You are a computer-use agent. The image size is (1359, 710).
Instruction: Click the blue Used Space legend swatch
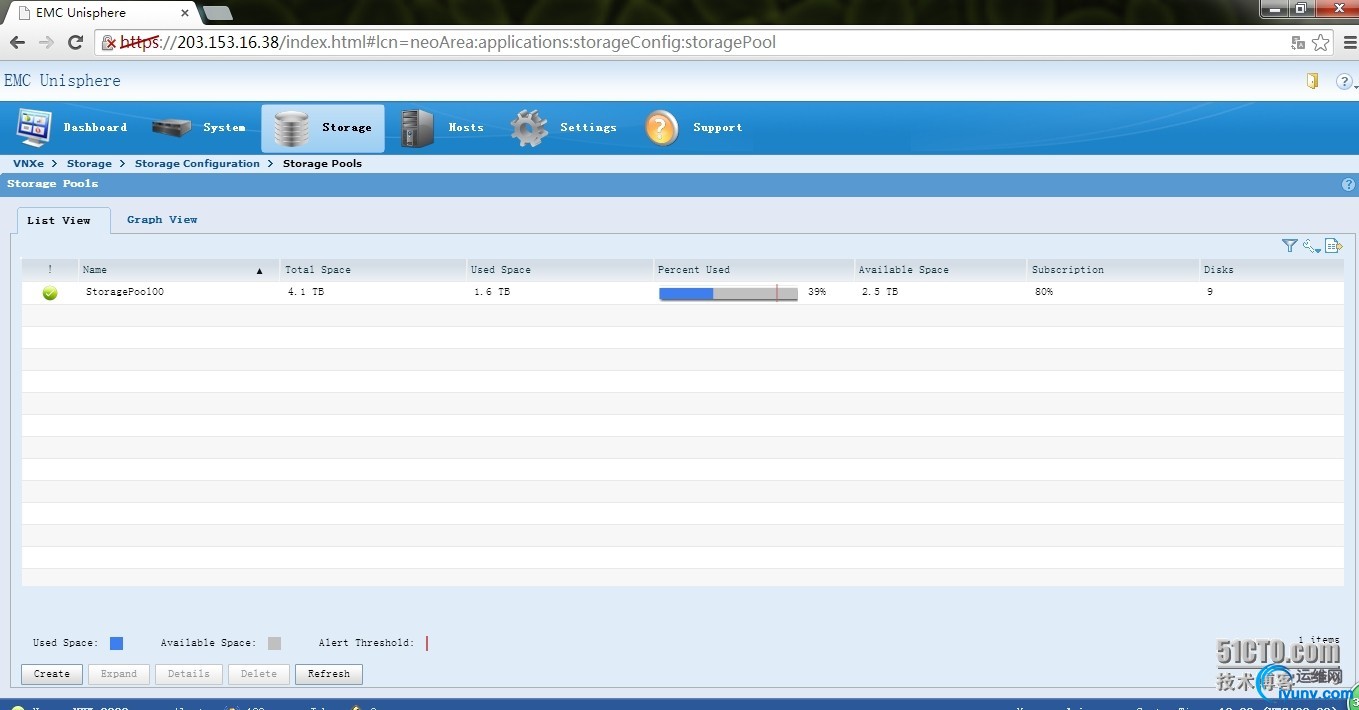point(117,644)
